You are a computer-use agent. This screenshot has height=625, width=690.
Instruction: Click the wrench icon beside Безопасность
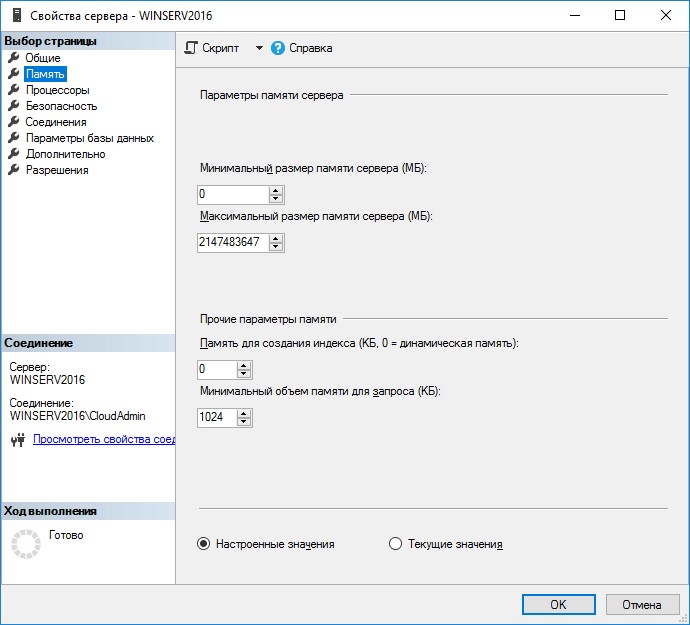click(14, 106)
